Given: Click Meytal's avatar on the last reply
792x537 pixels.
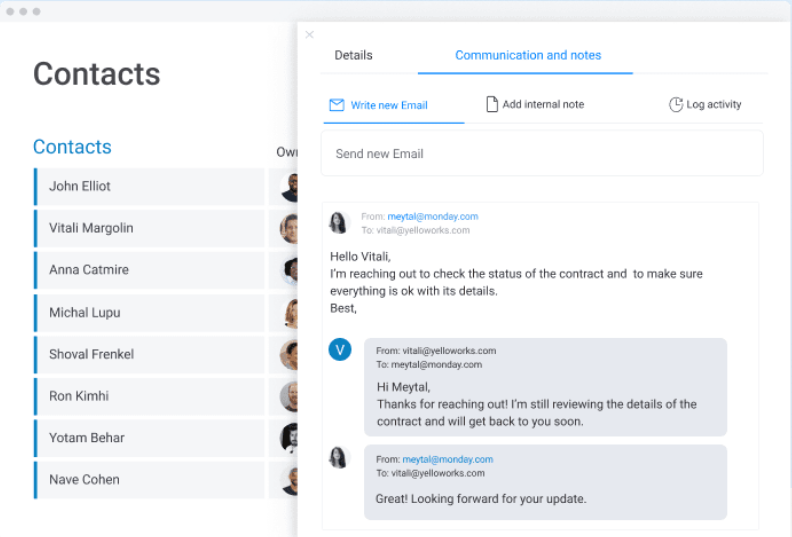Looking at the screenshot, I should pos(338,458).
